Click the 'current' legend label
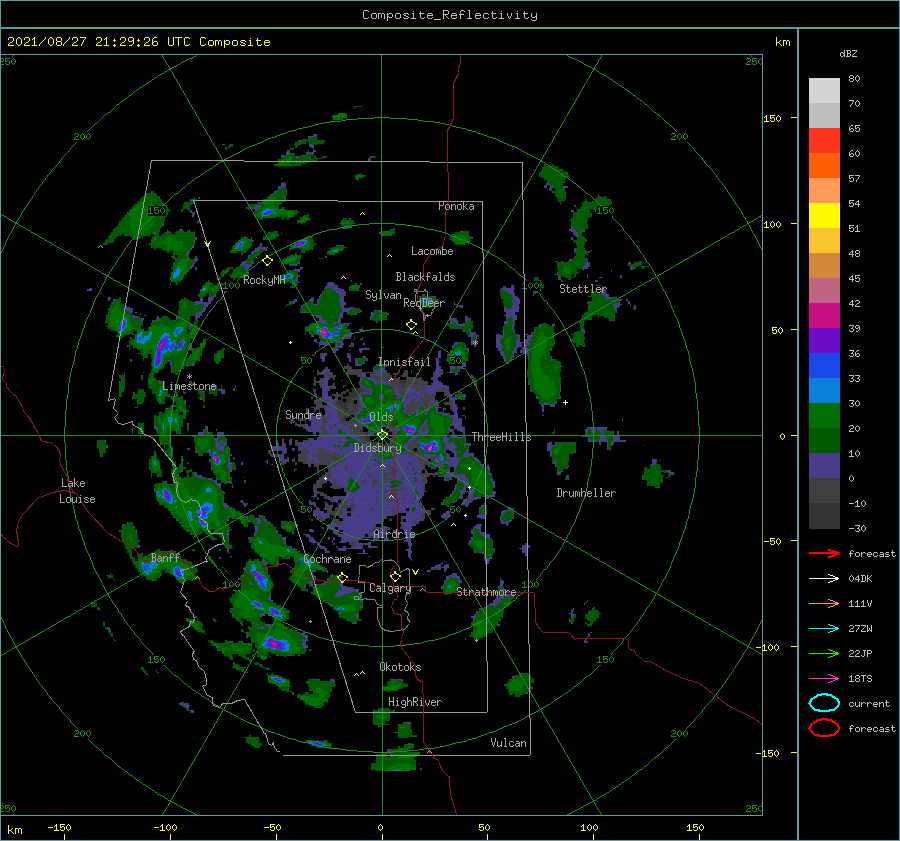The width and height of the screenshot is (900, 841). coord(869,703)
